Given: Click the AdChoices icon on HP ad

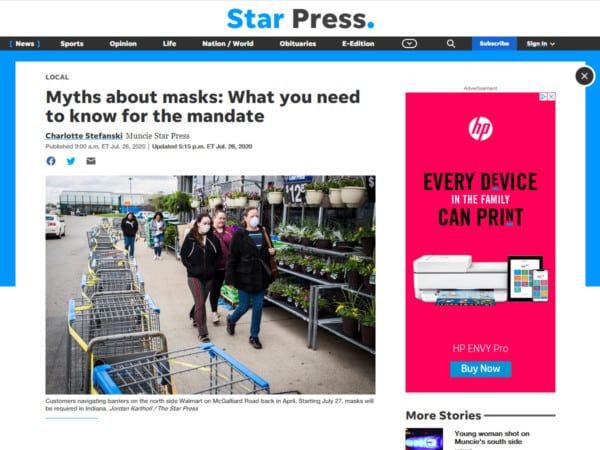Looking at the screenshot, I should 543,97.
